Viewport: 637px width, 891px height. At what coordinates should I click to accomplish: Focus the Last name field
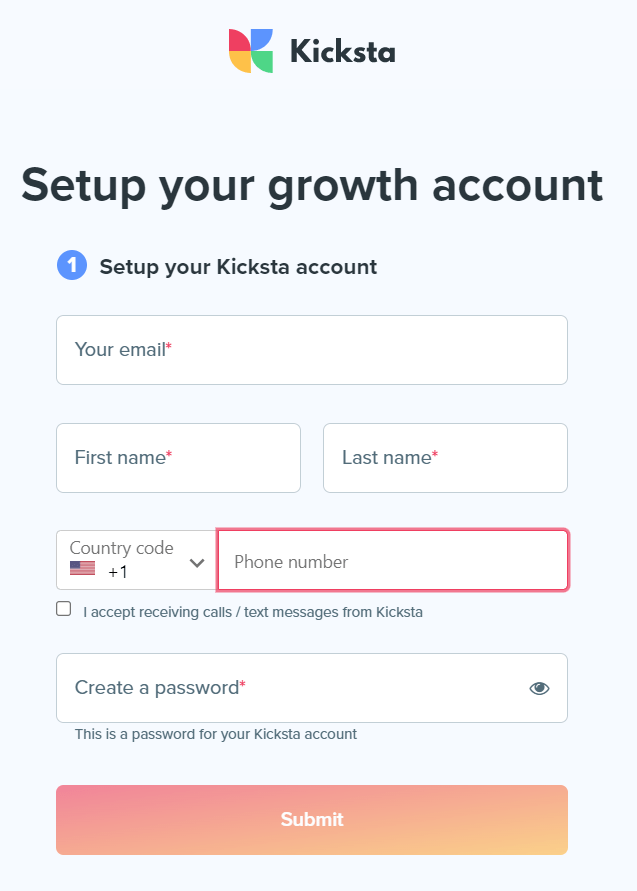[446, 458]
